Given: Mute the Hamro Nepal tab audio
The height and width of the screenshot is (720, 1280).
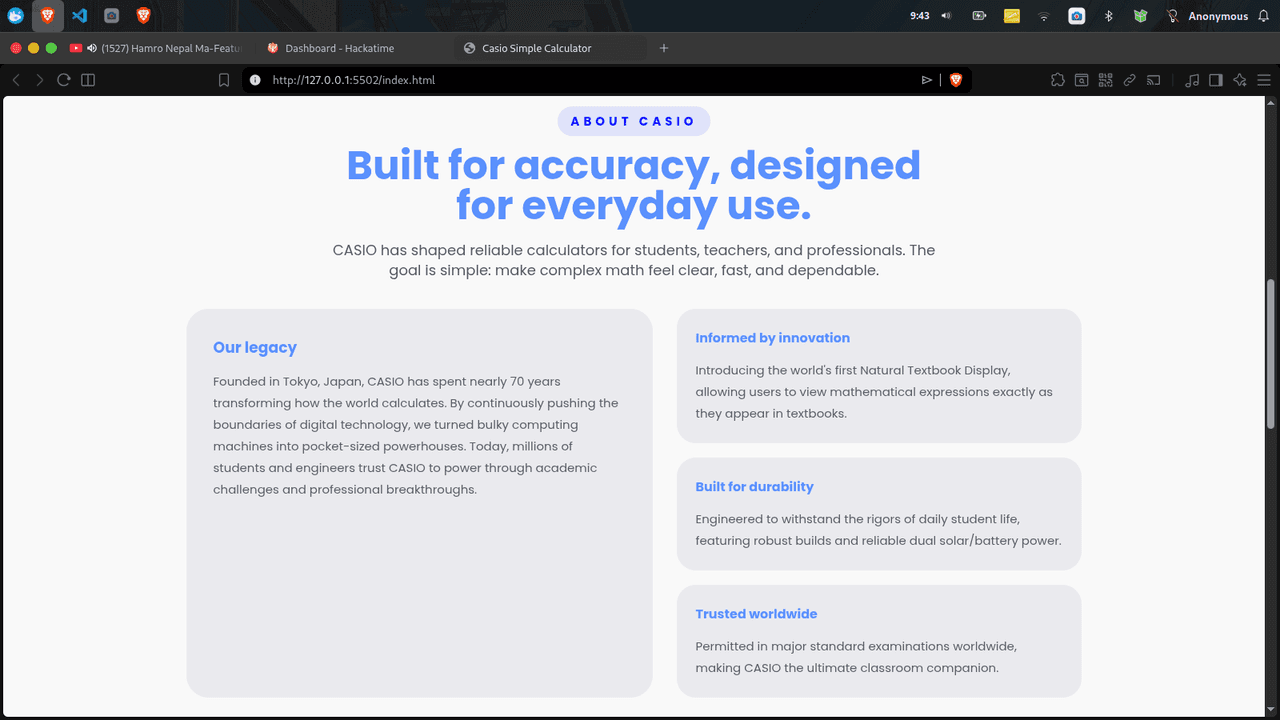Looking at the screenshot, I should point(92,48).
